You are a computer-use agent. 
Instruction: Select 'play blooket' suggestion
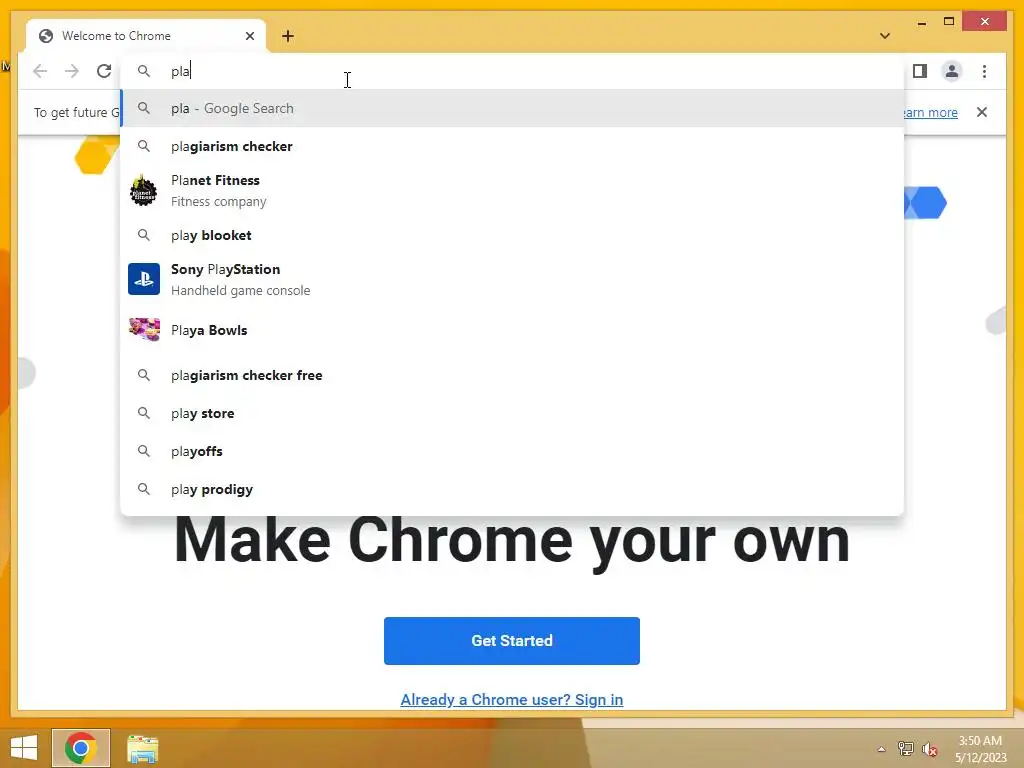(513, 235)
